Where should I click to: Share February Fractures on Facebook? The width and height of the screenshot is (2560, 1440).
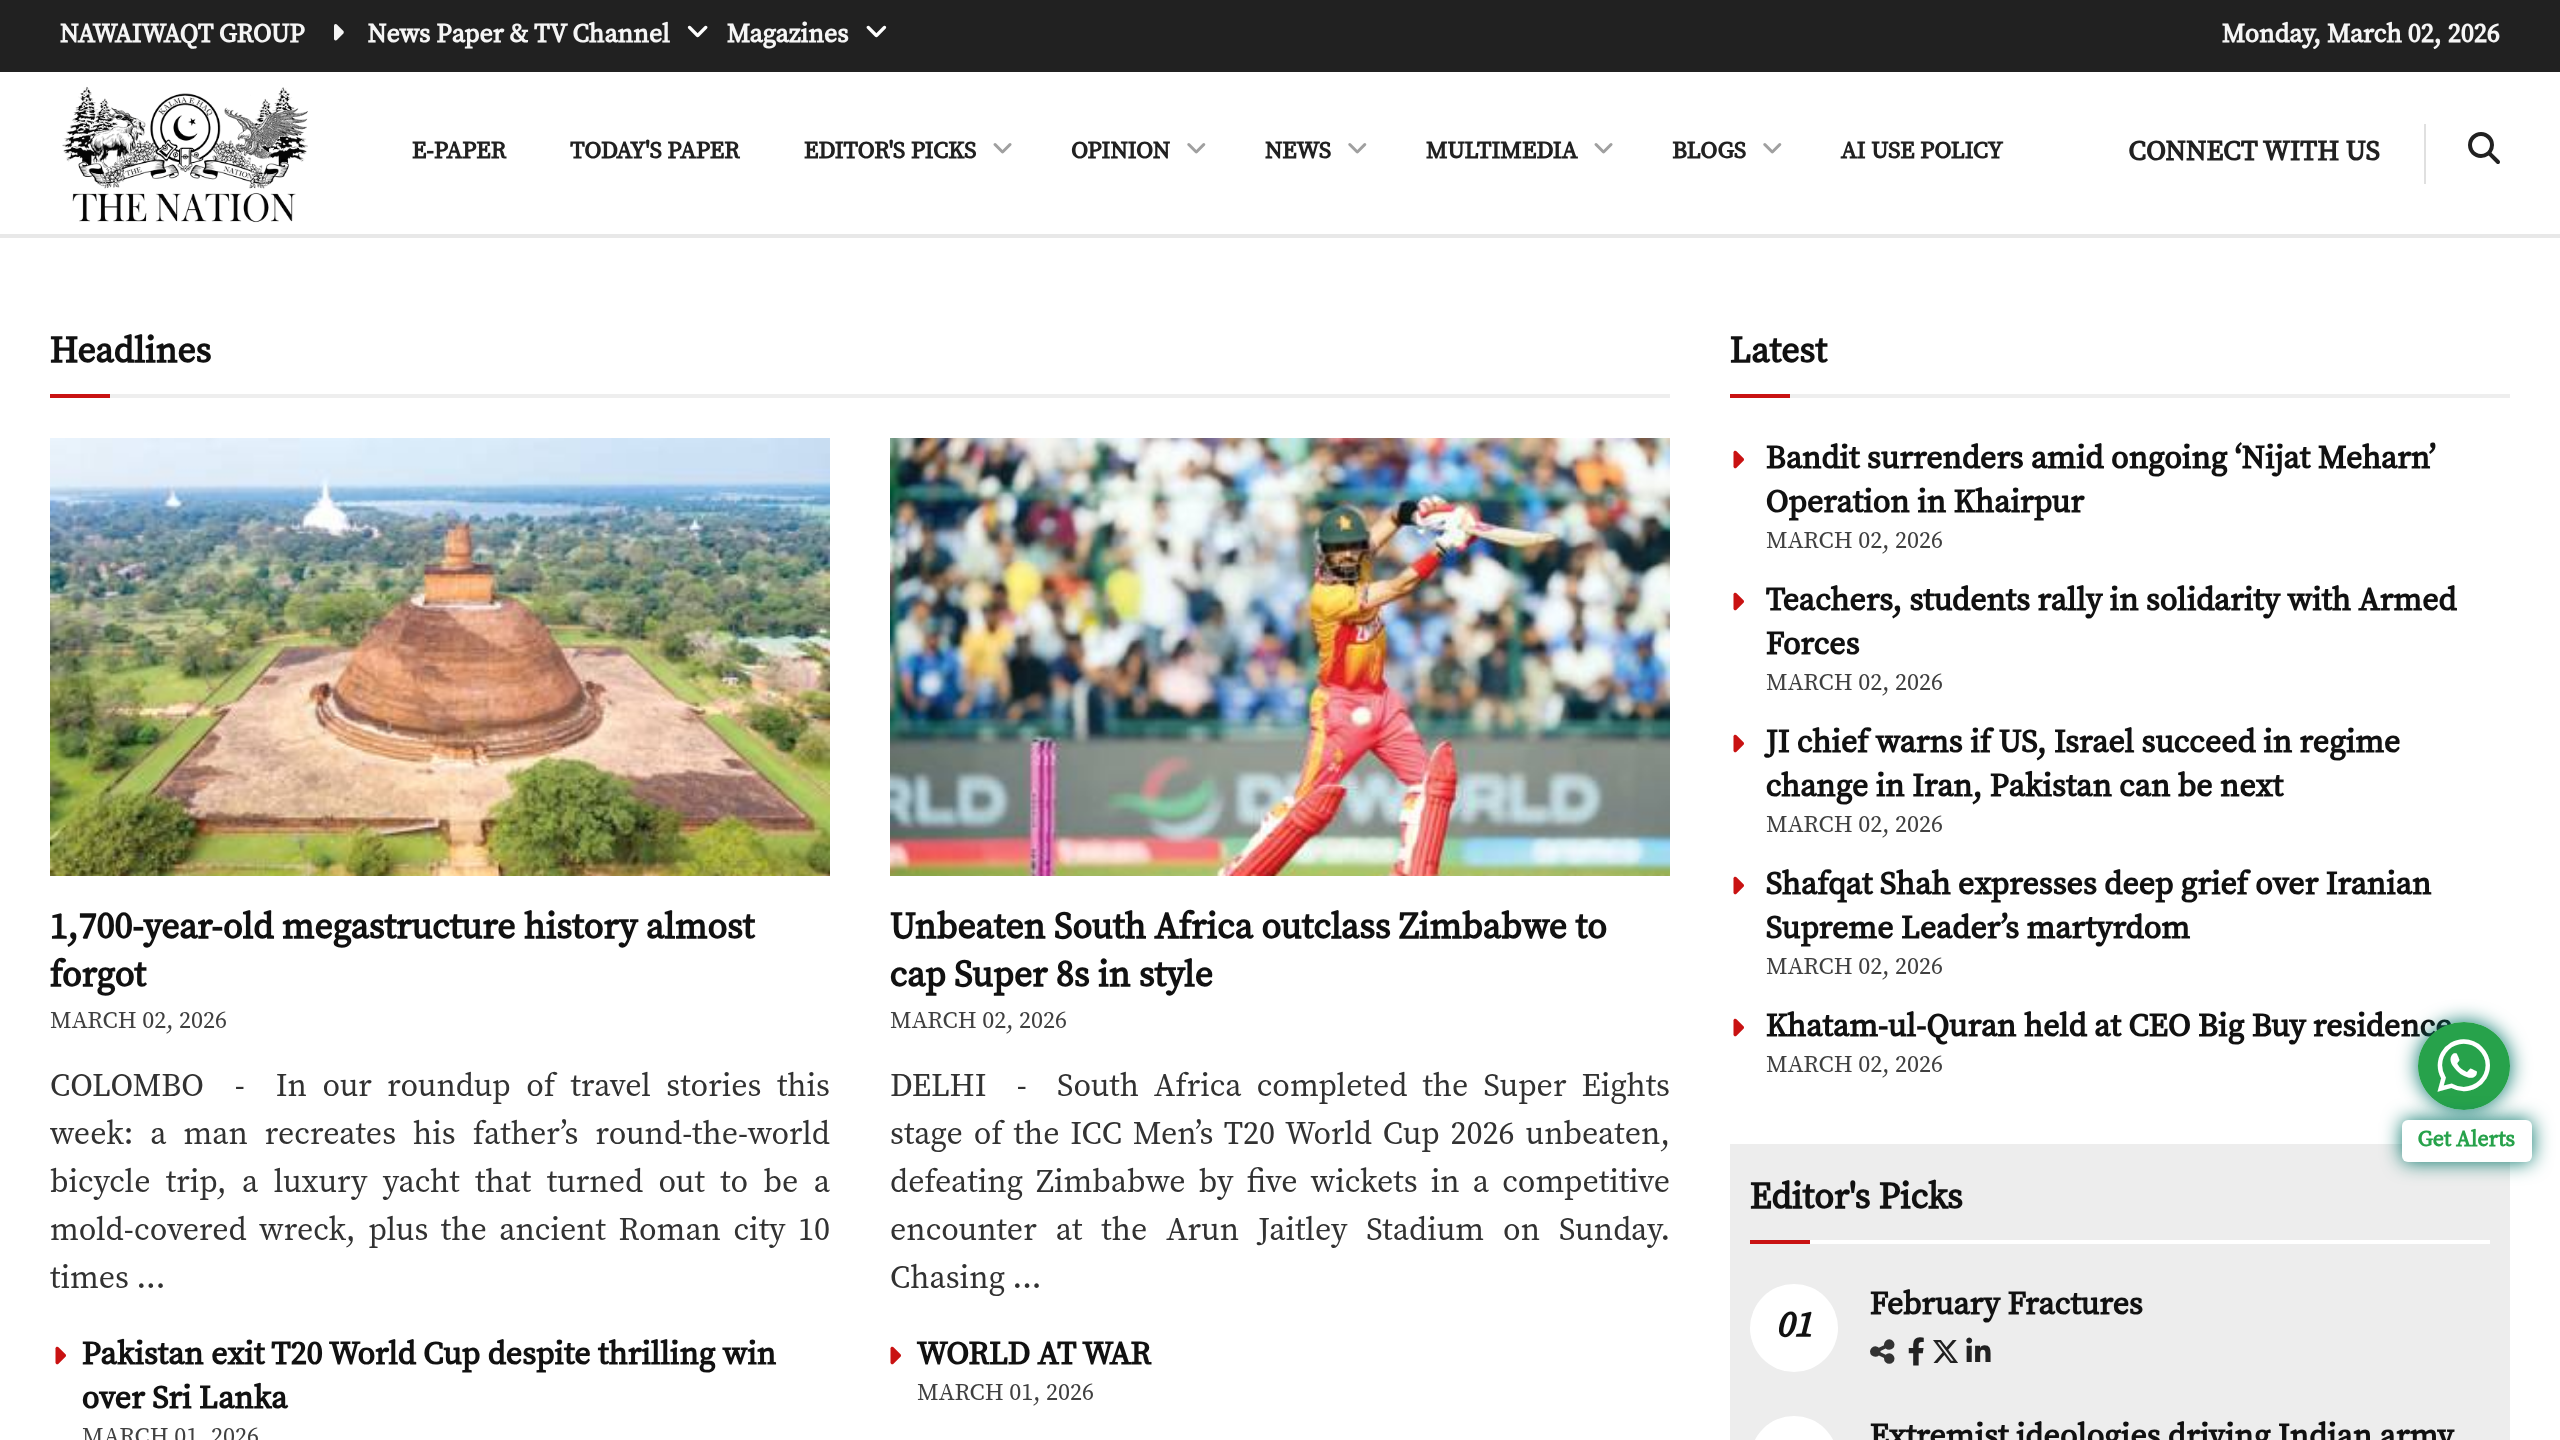coord(1915,1352)
